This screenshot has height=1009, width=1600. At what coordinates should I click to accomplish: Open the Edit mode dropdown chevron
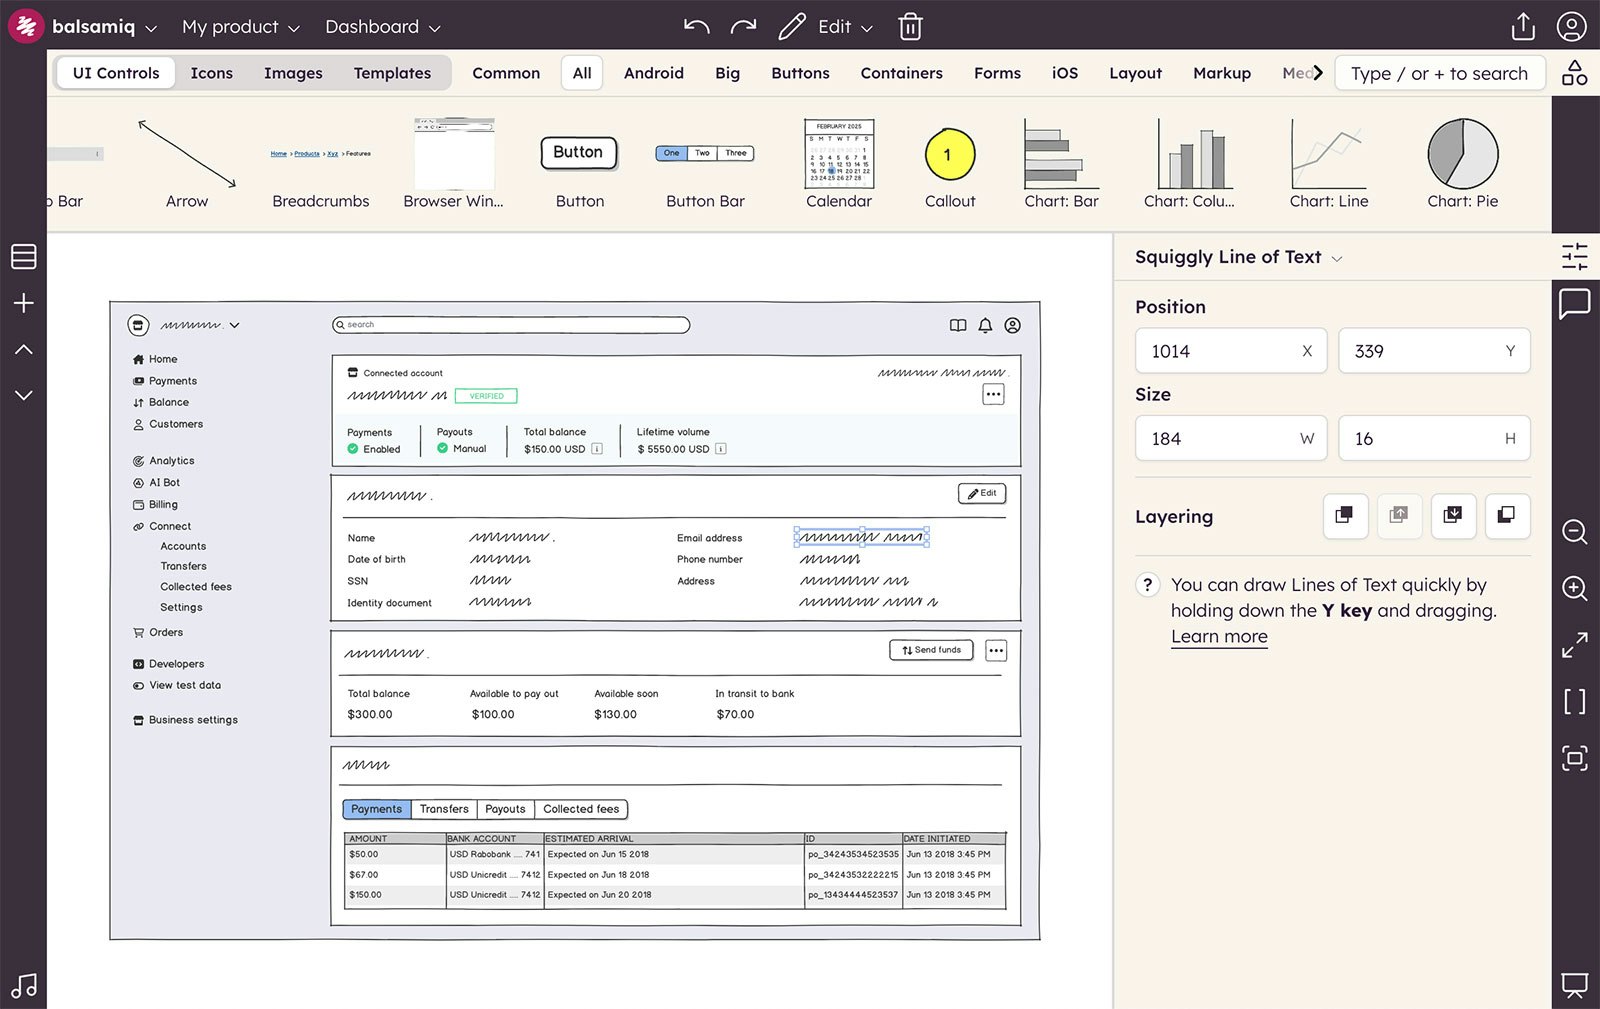(x=866, y=27)
